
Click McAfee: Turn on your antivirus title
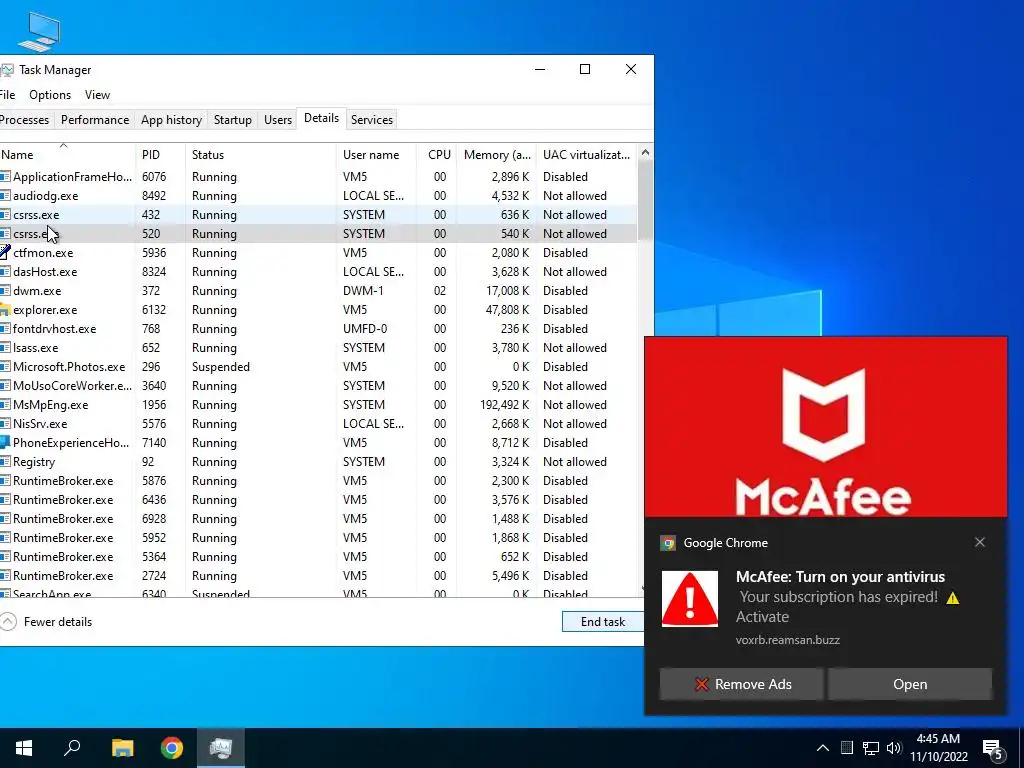click(840, 577)
